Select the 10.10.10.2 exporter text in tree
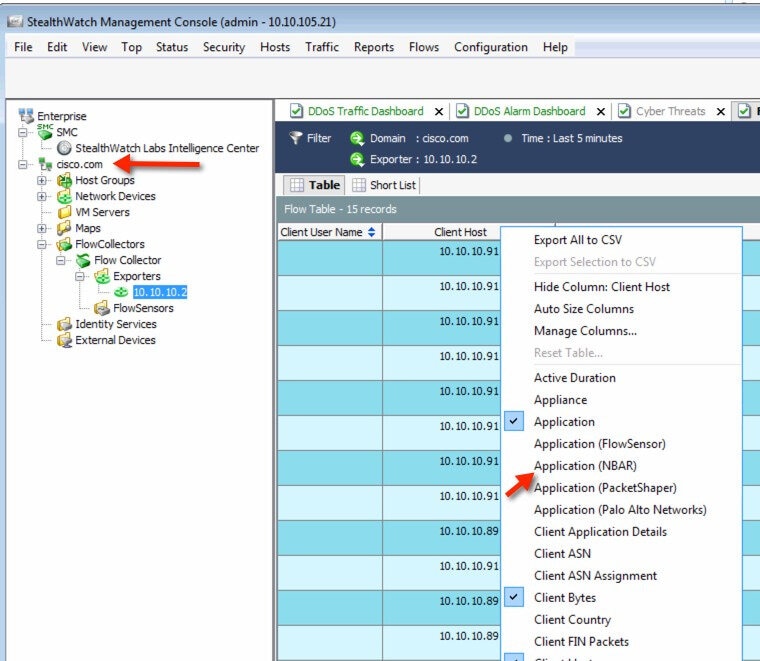The width and height of the screenshot is (760, 661). [x=160, y=292]
